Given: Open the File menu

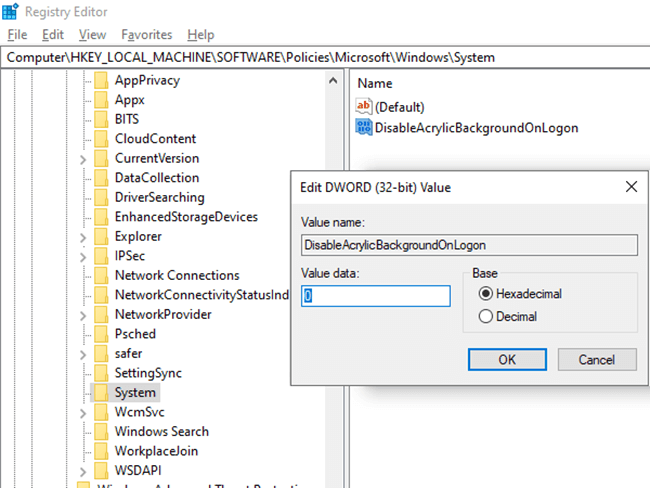Looking at the screenshot, I should (17, 34).
